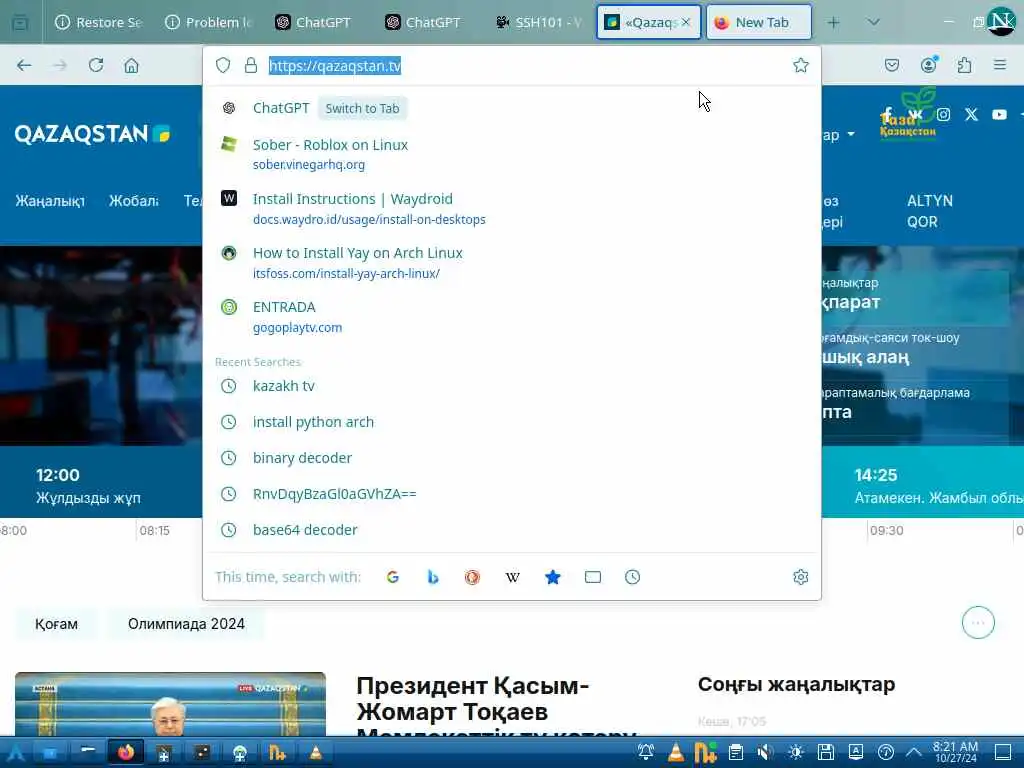
Task: Open the Firefox hamburger application menu
Action: pyautogui.click(x=999, y=65)
